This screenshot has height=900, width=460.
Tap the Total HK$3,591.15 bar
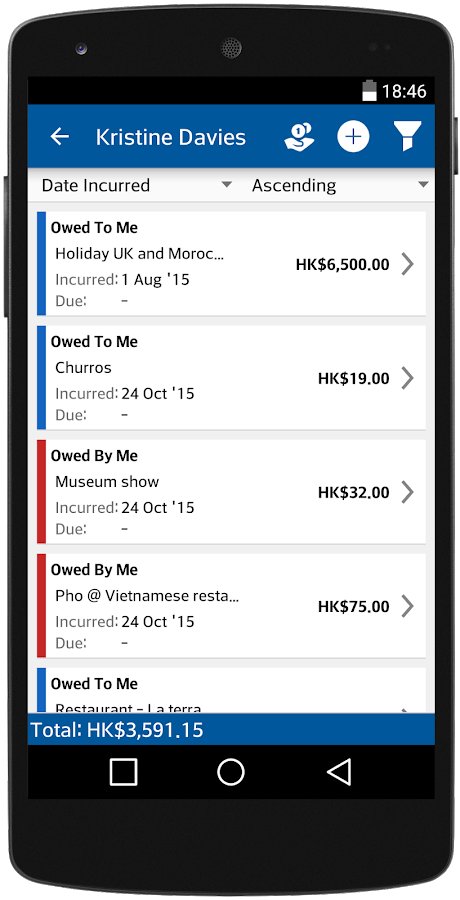pos(231,730)
